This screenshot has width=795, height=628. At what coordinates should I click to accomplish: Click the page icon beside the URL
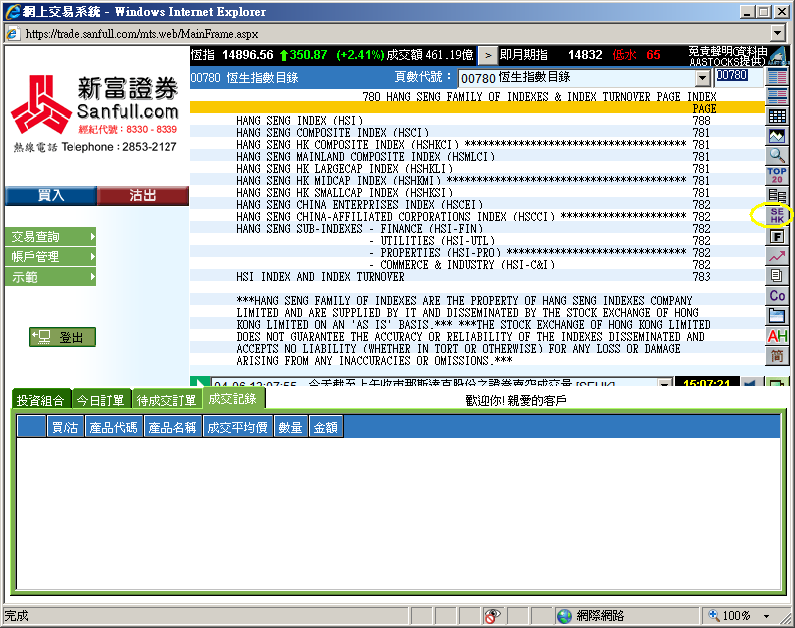point(12,33)
